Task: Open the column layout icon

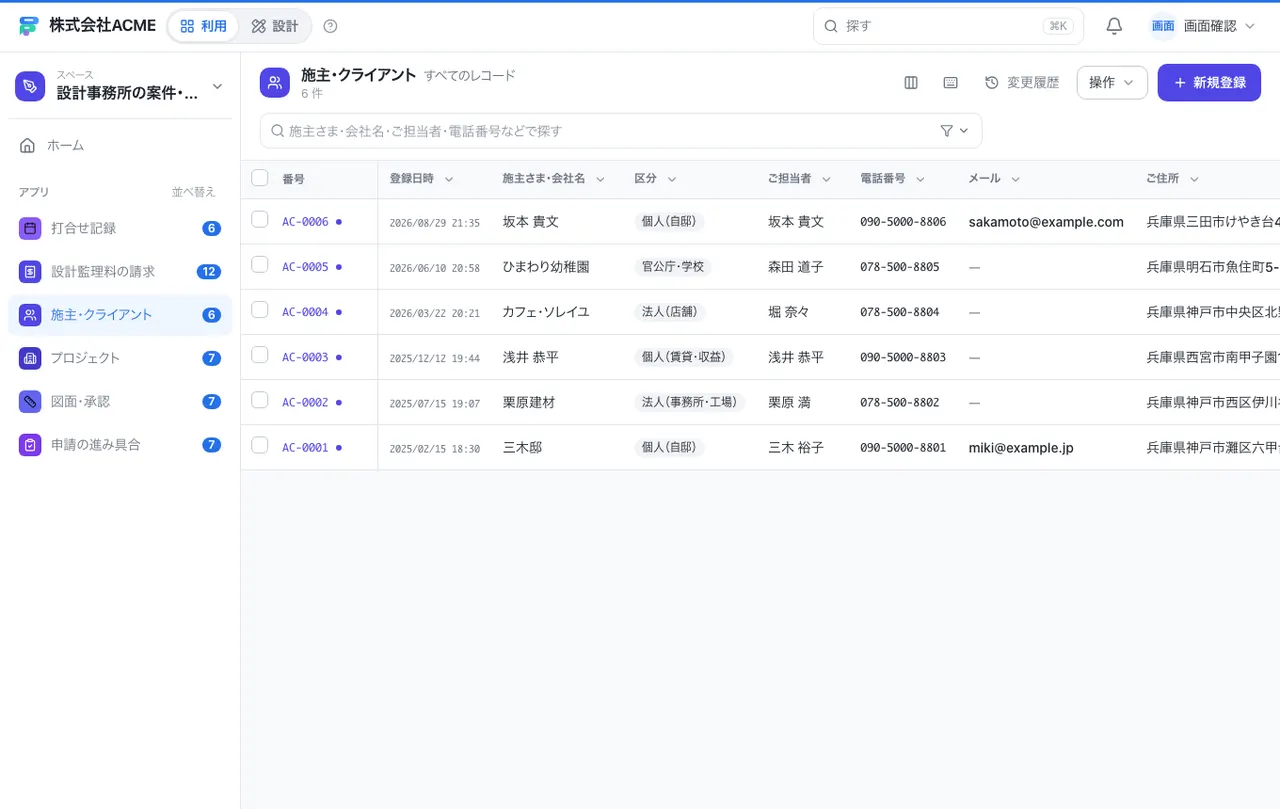Action: tap(911, 83)
